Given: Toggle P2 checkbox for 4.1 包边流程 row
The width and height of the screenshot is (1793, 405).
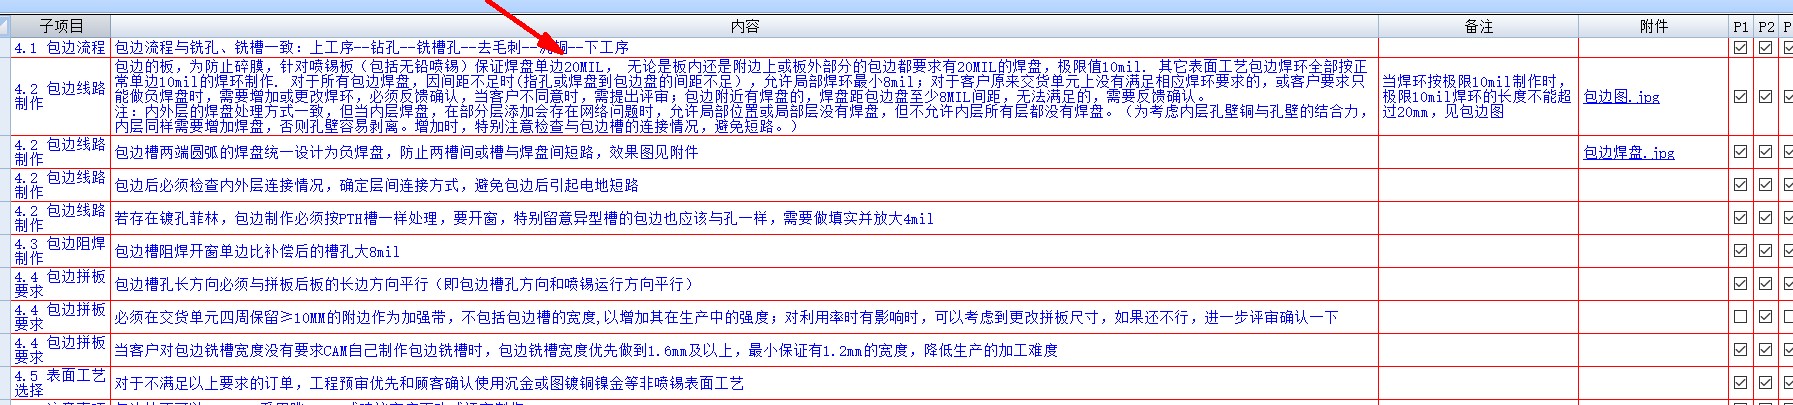Looking at the screenshot, I should (x=1765, y=47).
